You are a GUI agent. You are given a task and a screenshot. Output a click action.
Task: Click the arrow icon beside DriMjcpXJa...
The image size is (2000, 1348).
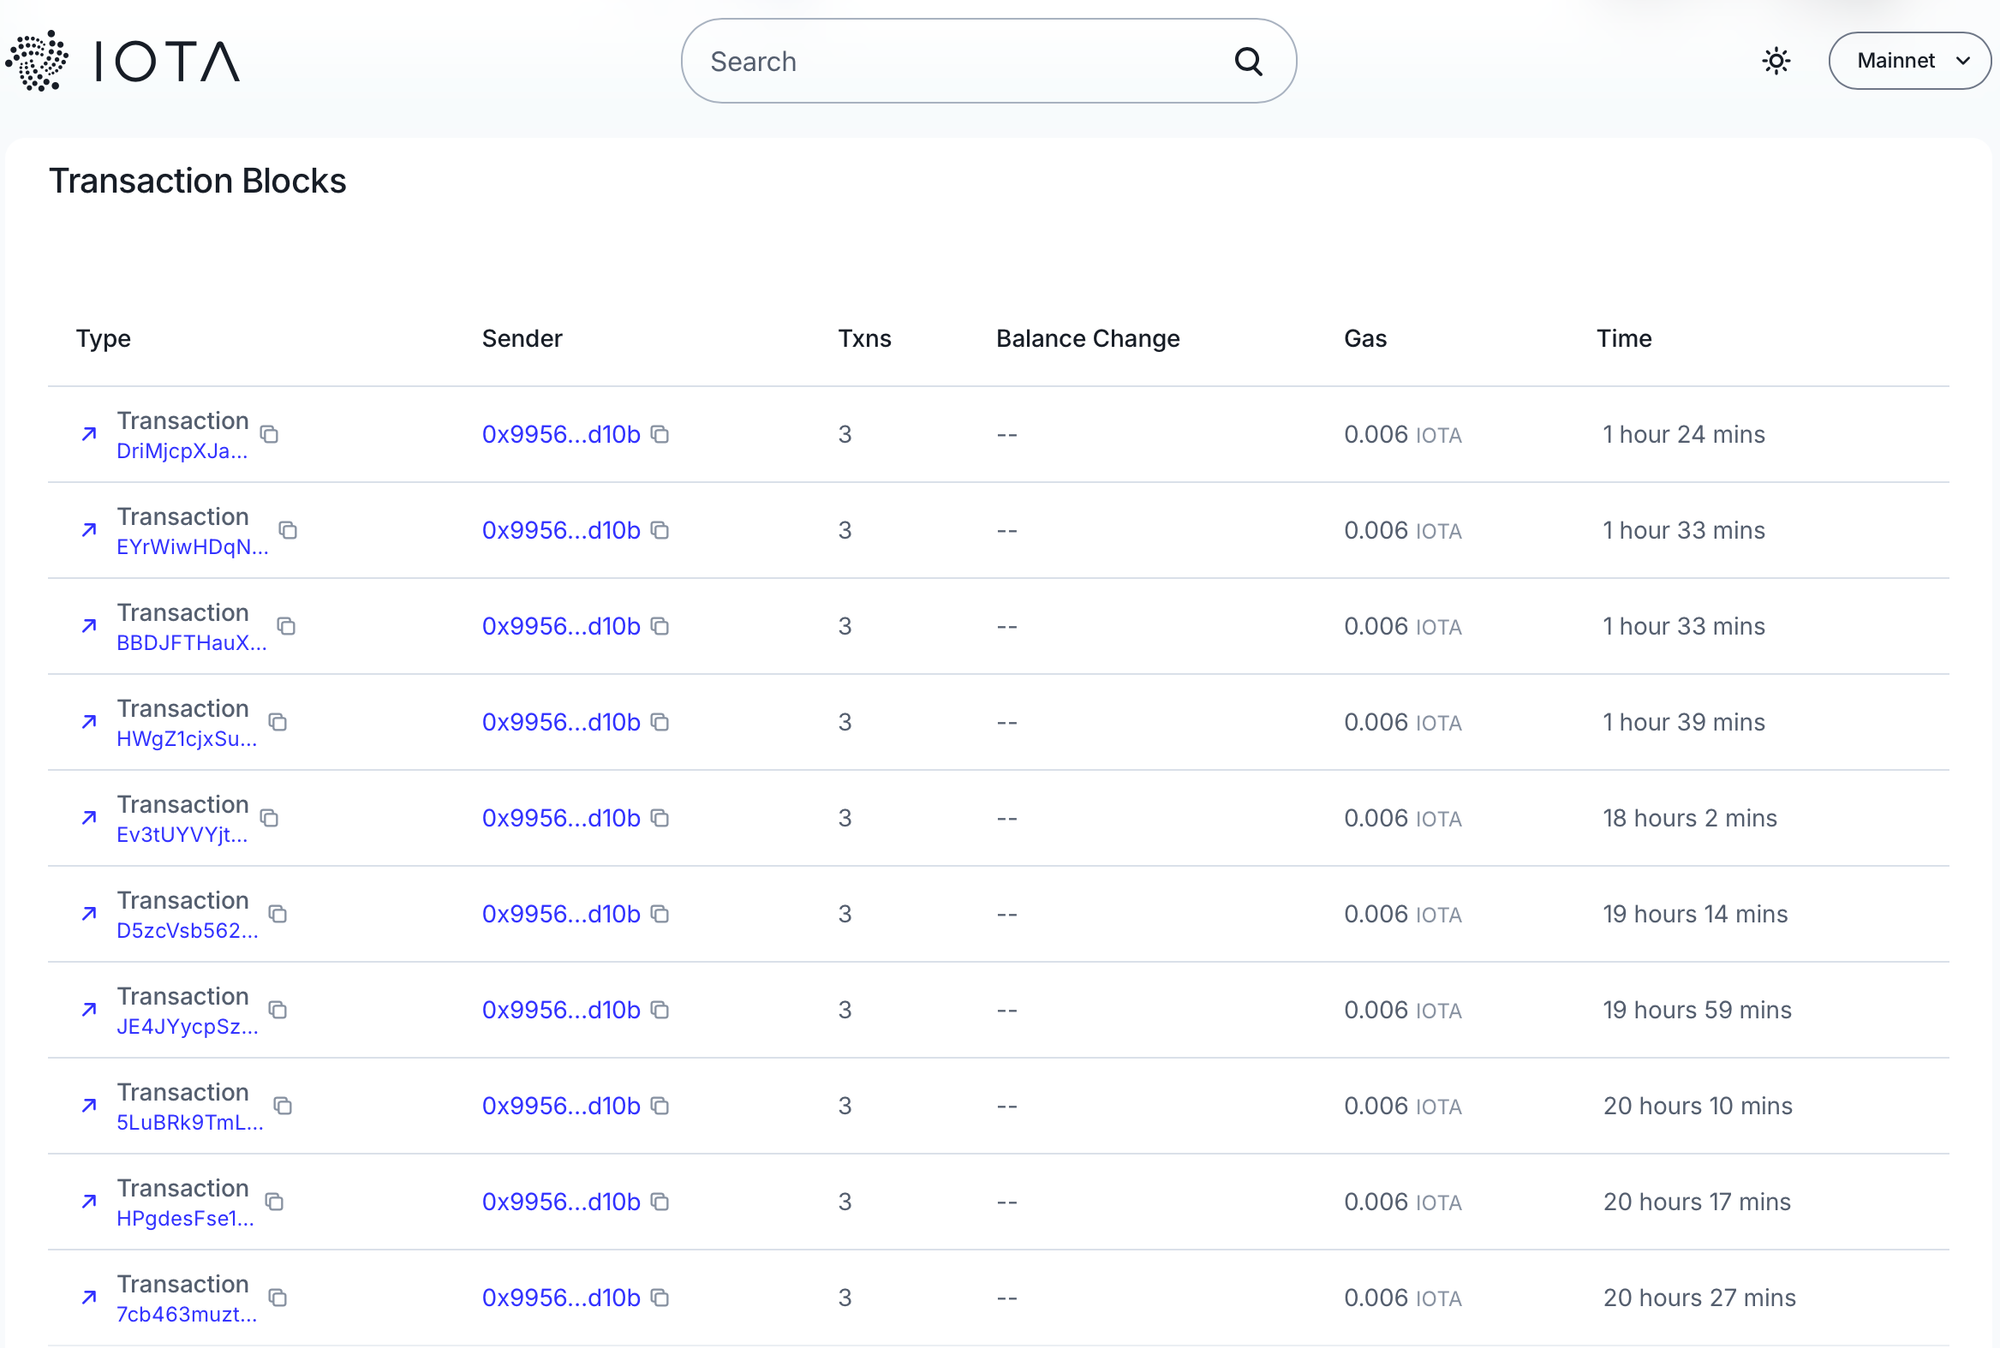coord(89,434)
